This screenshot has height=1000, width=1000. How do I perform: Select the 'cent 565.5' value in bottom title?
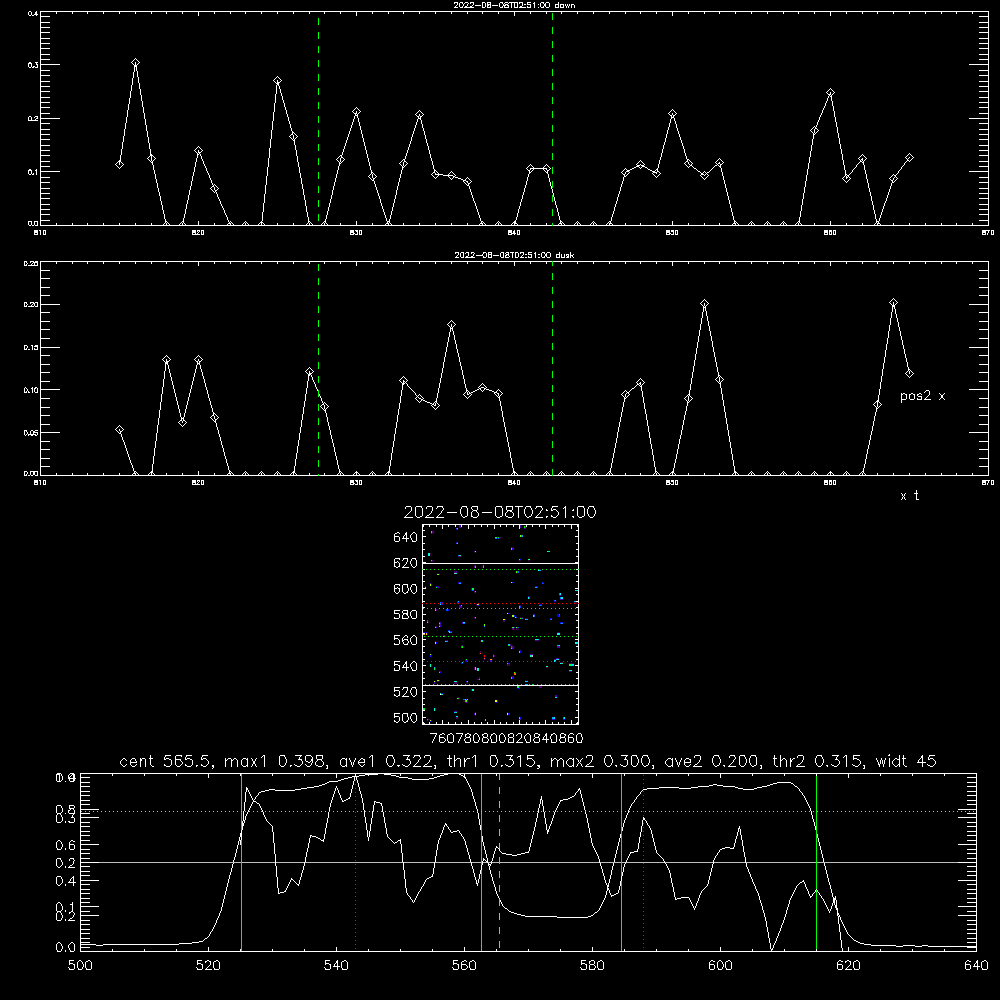coord(165,761)
